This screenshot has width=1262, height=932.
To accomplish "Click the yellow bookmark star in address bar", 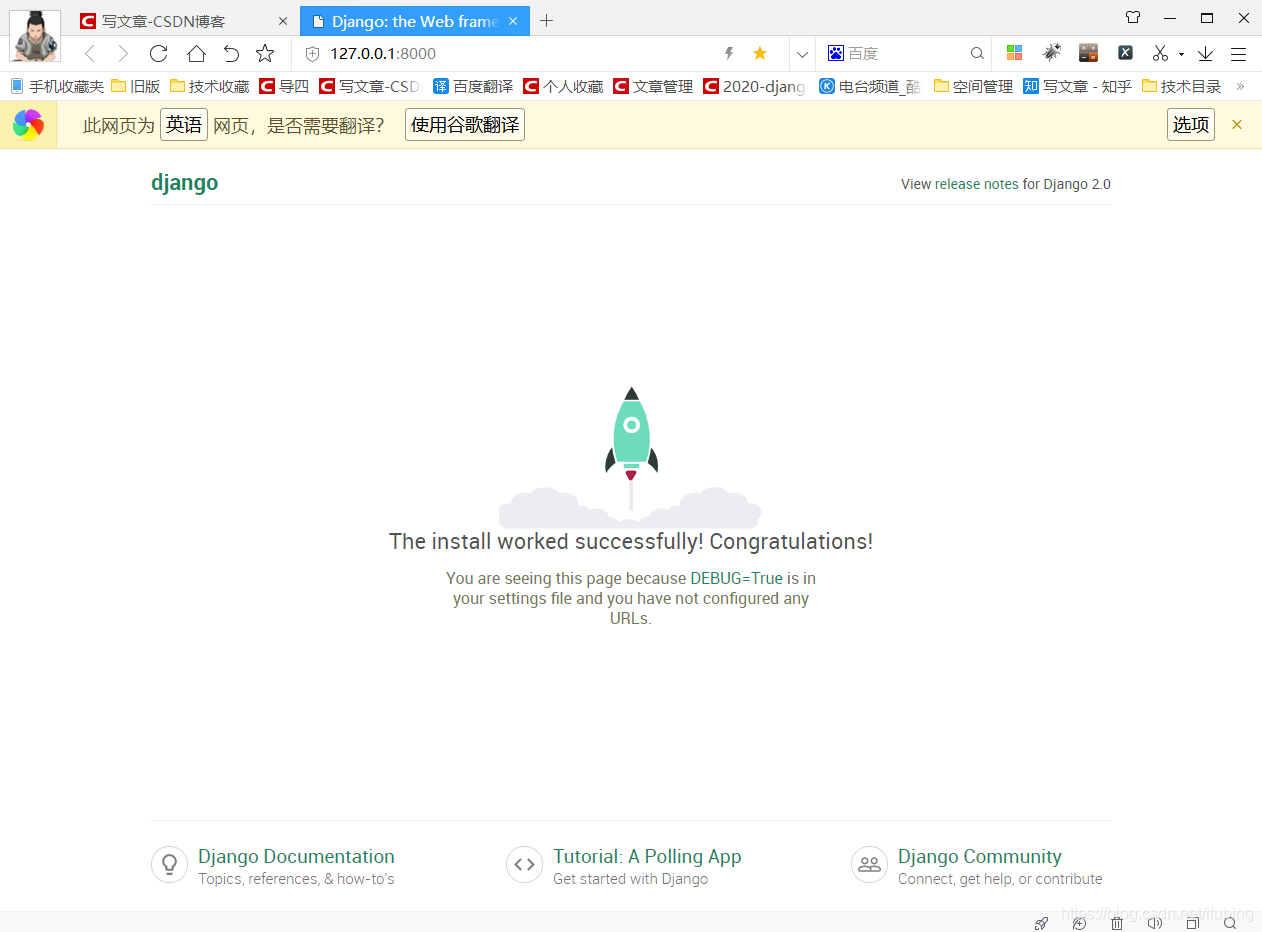I will coord(760,54).
